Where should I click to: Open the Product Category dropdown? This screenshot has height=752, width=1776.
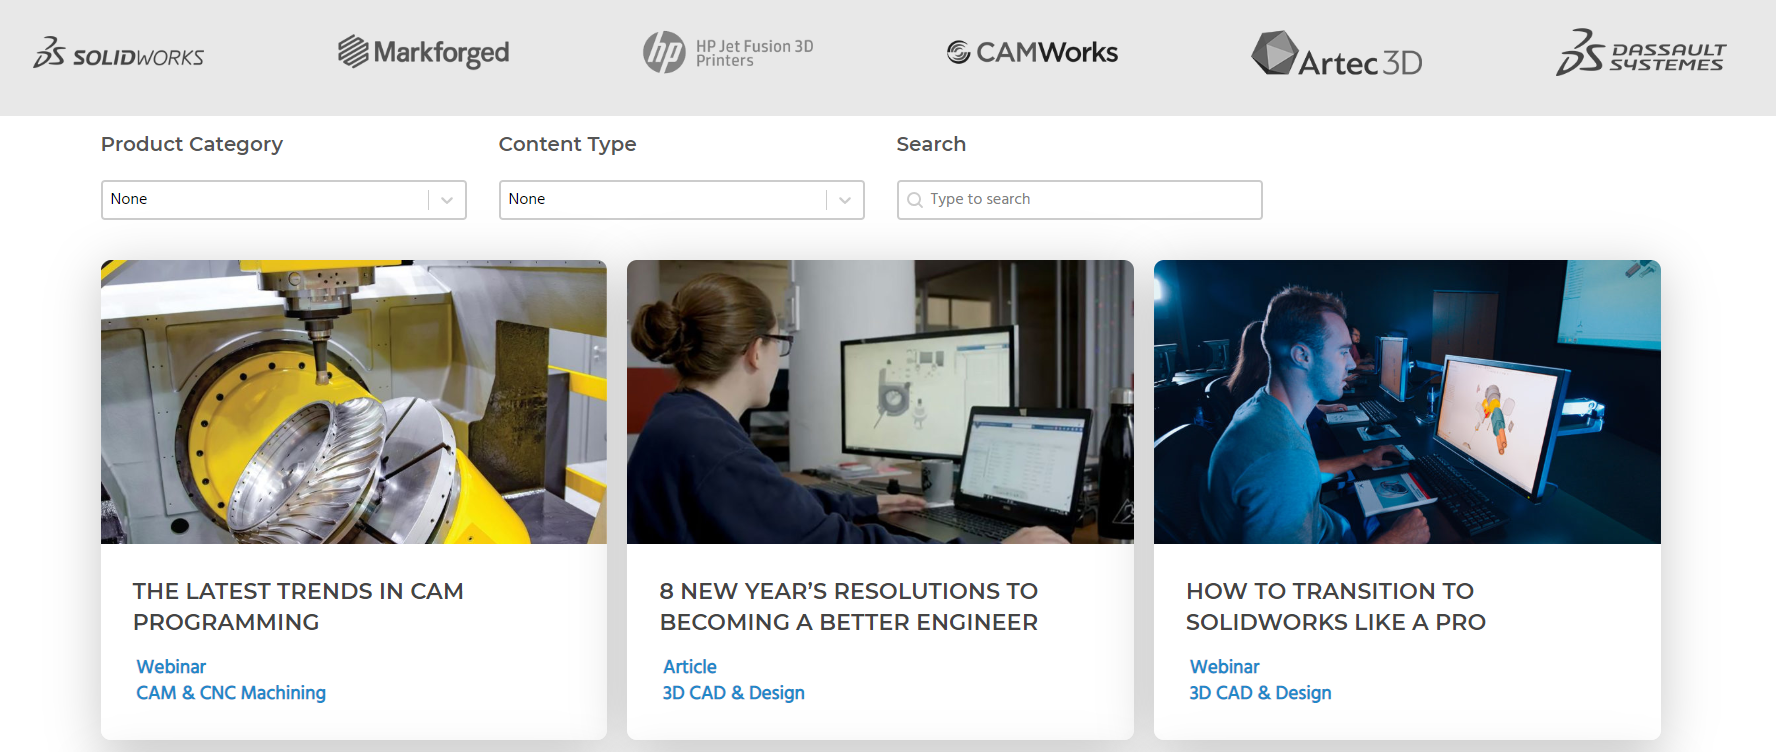pyautogui.click(x=284, y=200)
